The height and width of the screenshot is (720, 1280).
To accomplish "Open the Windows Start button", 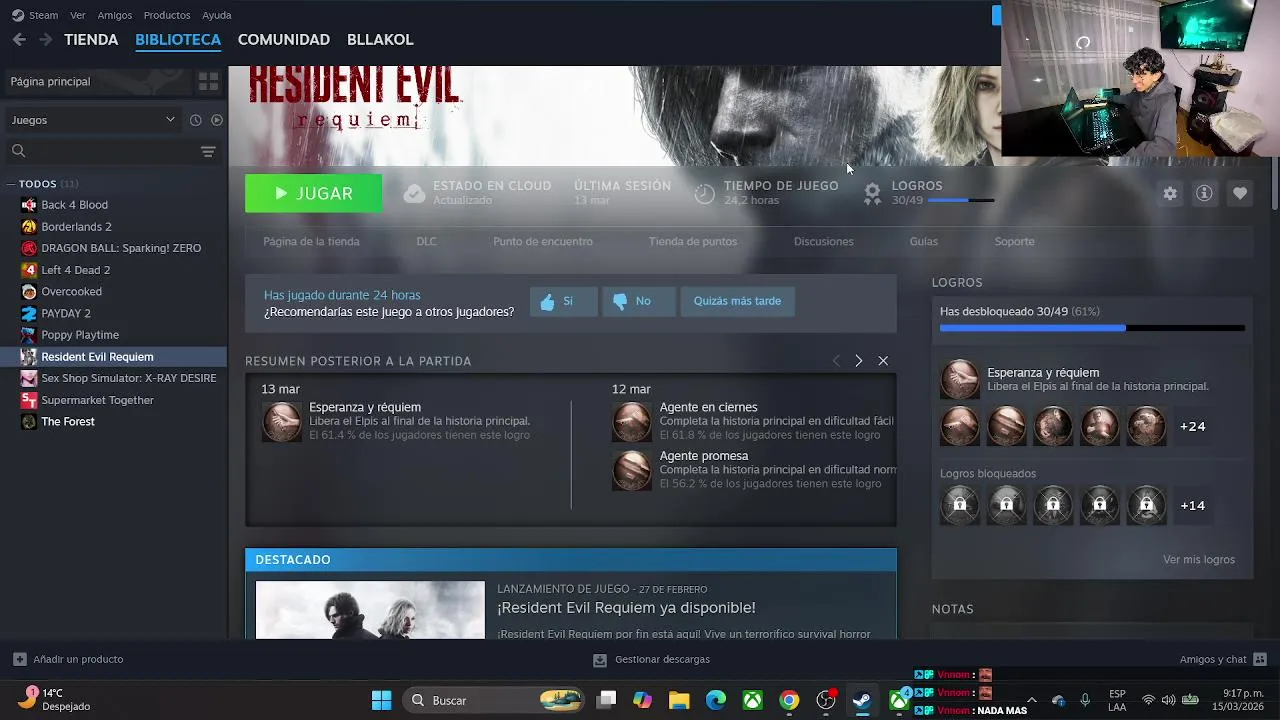I will point(382,700).
